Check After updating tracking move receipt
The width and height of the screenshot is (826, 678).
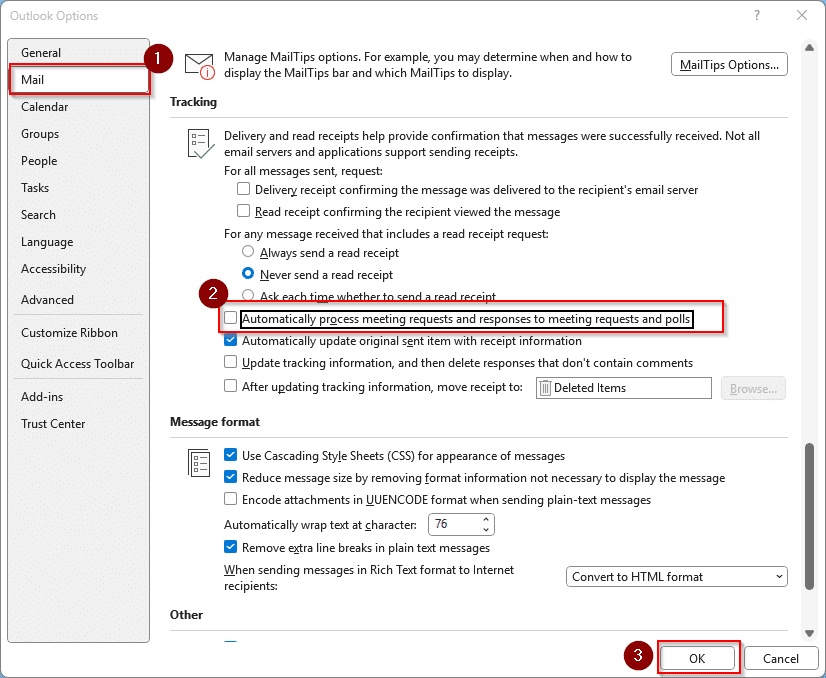click(230, 386)
